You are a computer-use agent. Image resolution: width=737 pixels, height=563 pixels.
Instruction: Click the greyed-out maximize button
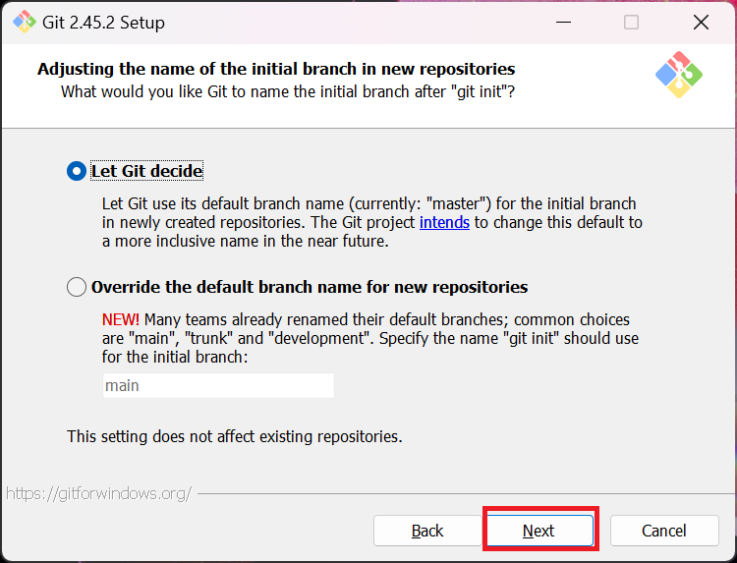[x=631, y=22]
